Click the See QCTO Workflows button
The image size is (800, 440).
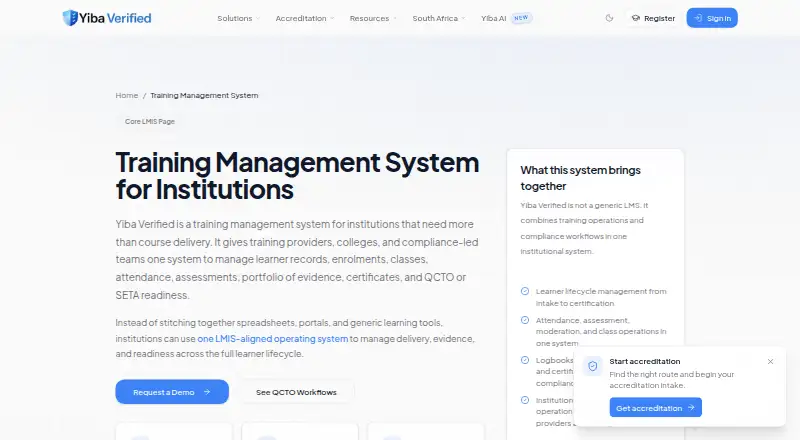pyautogui.click(x=296, y=392)
